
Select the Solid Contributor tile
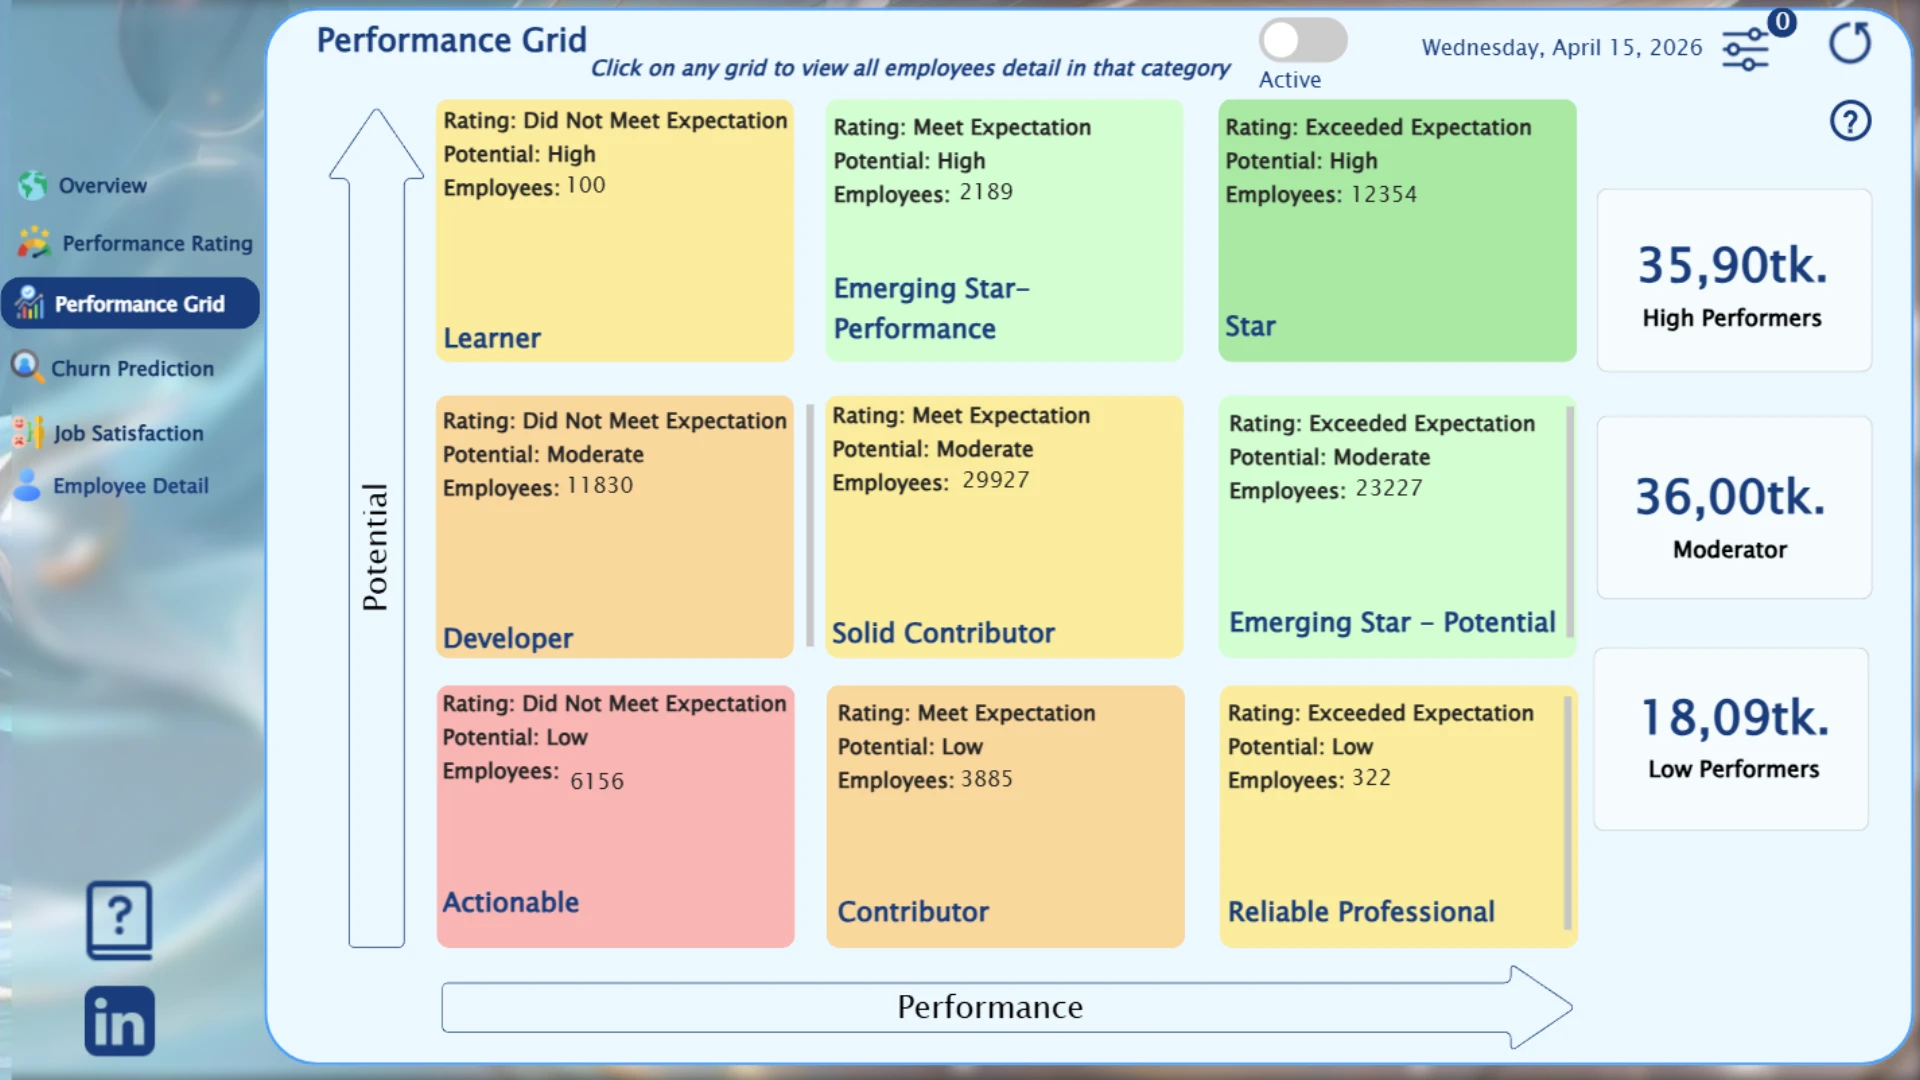point(1003,527)
